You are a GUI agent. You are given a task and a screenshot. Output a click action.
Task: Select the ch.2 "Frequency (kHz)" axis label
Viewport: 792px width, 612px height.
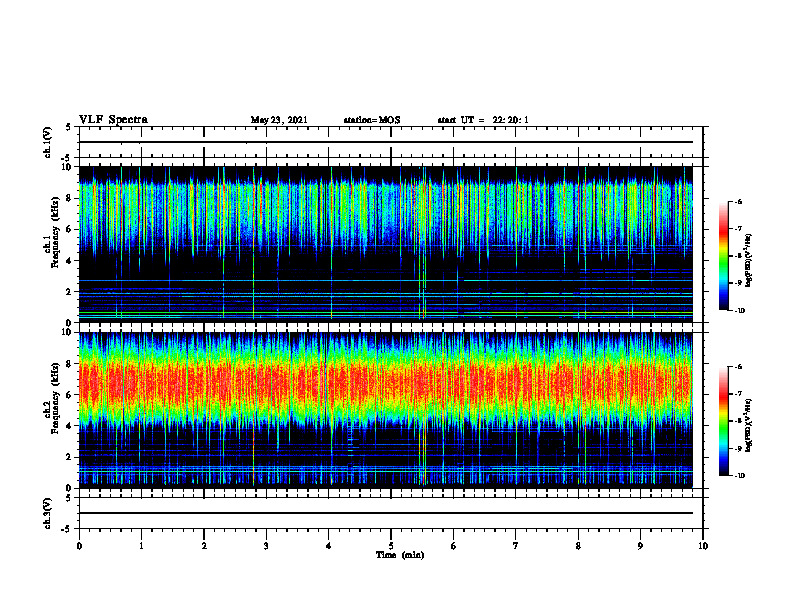(55, 397)
